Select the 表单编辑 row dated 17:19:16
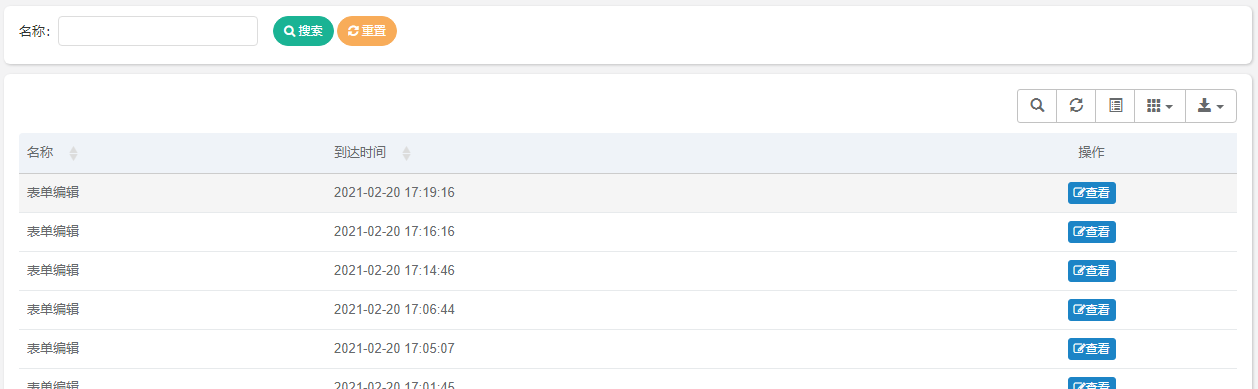Image resolution: width=1258 pixels, height=389 pixels. coord(628,193)
